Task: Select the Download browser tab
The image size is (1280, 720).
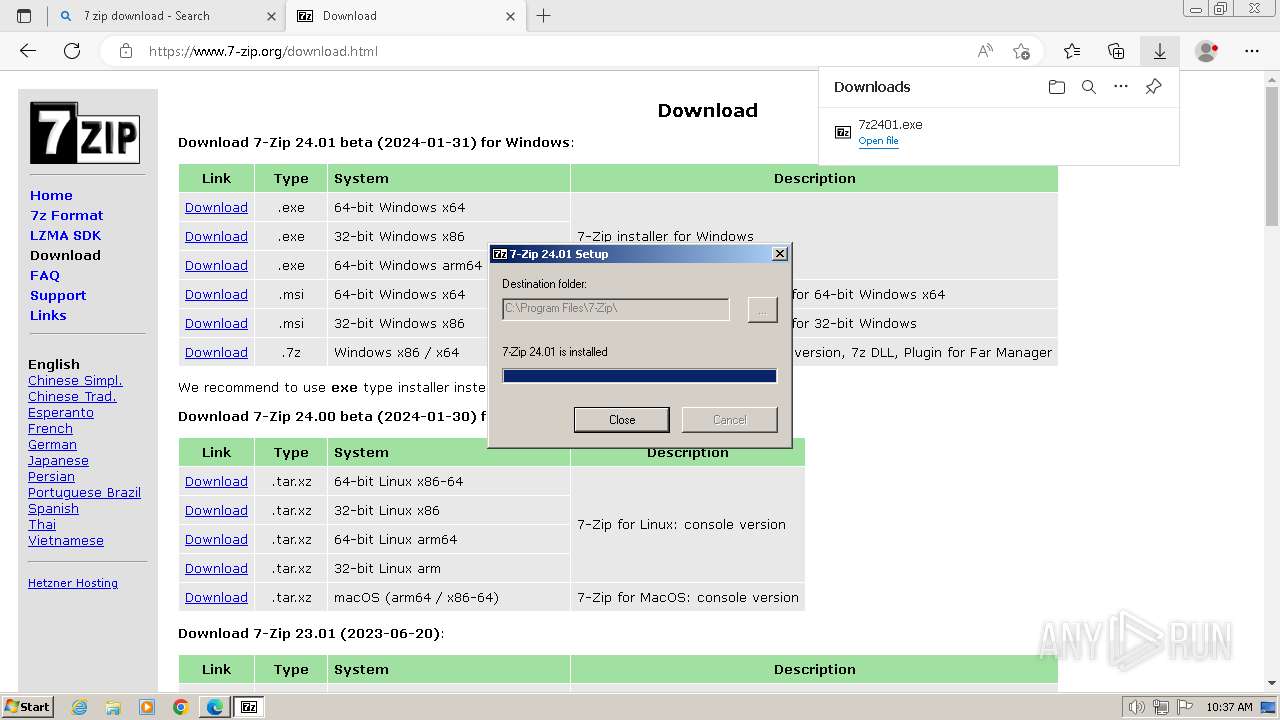Action: pos(405,16)
